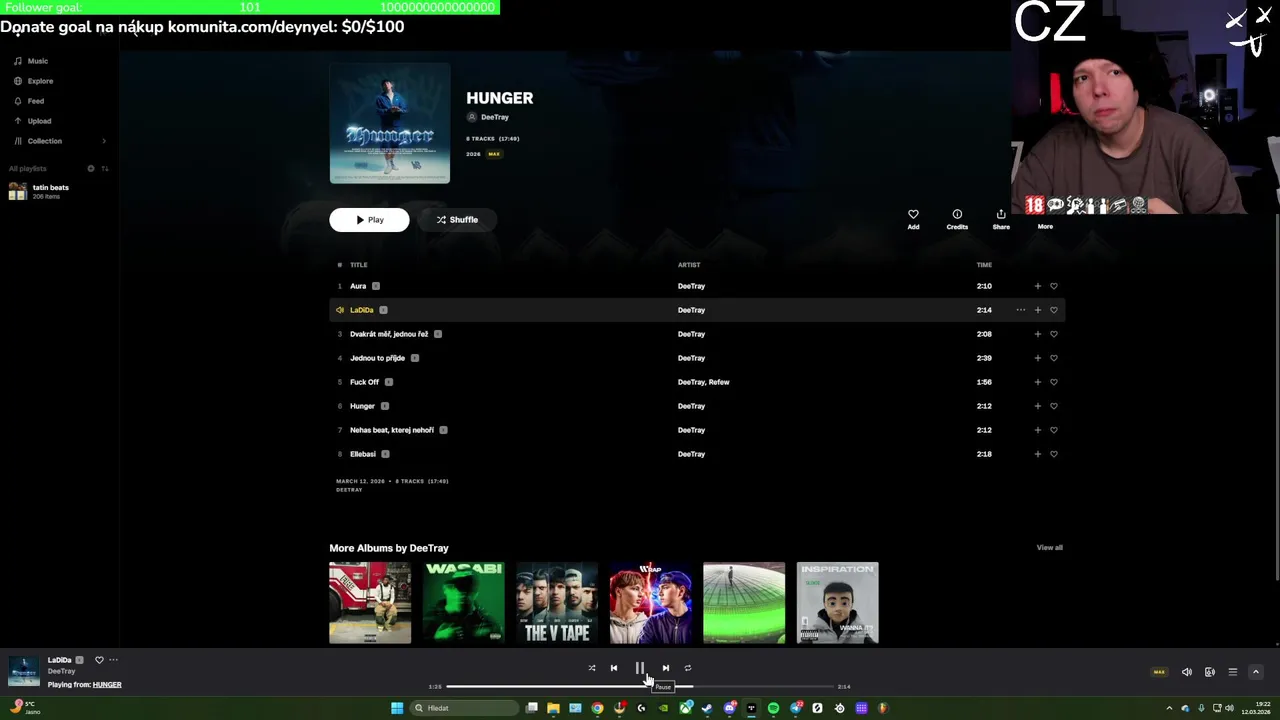The image size is (1280, 720).
Task: Like the Hunger track row
Action: tap(1053, 406)
